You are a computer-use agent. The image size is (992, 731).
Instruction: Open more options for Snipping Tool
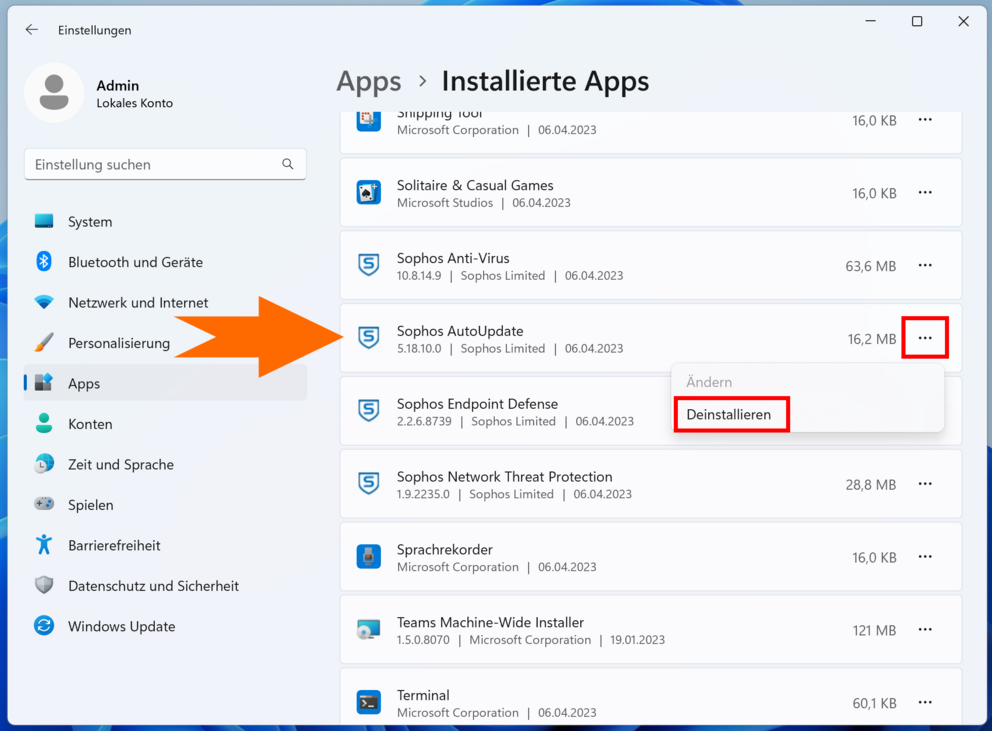(x=925, y=120)
